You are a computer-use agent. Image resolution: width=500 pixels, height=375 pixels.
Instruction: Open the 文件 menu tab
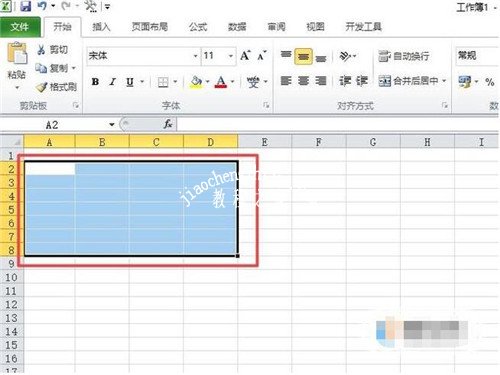pyautogui.click(x=20, y=27)
